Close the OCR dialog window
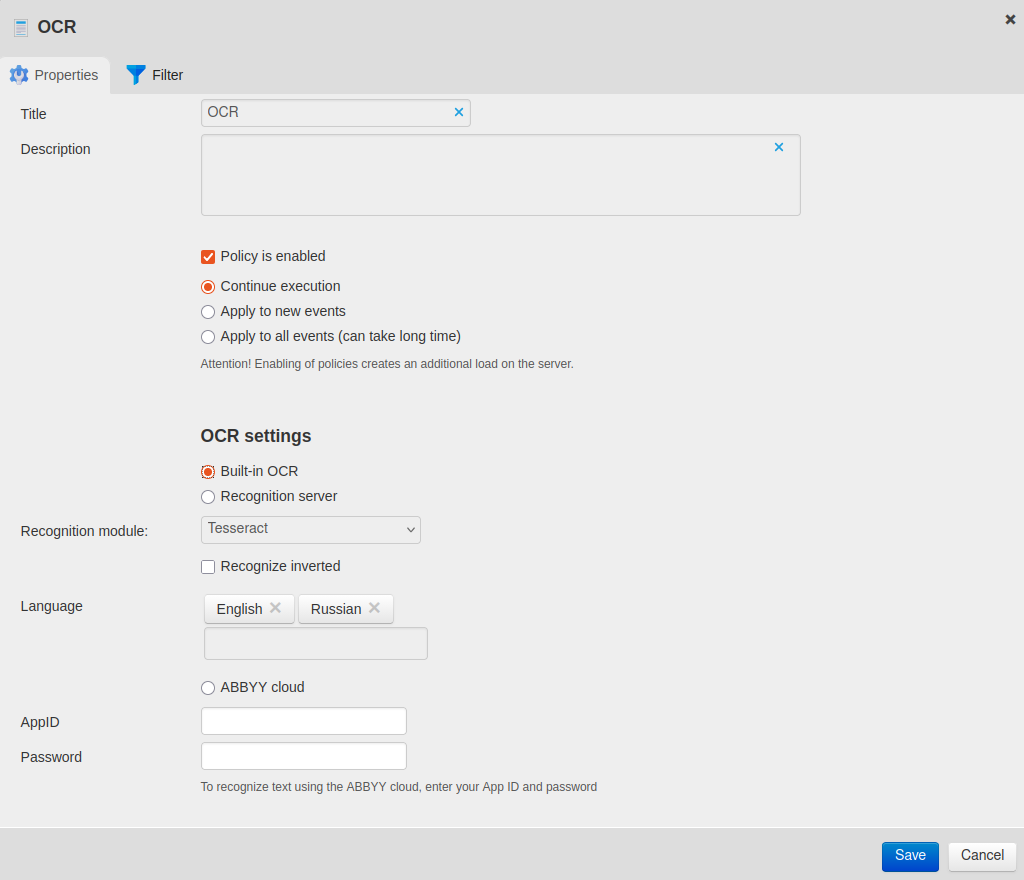Screen dimensions: 1024x880 pos(1010,19)
